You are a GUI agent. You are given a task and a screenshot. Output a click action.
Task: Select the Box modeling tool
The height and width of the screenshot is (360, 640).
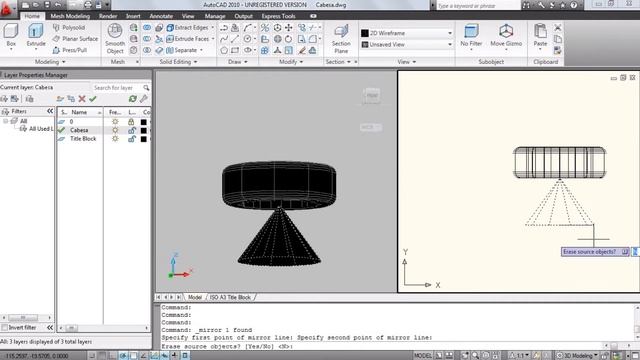pyautogui.click(x=11, y=36)
